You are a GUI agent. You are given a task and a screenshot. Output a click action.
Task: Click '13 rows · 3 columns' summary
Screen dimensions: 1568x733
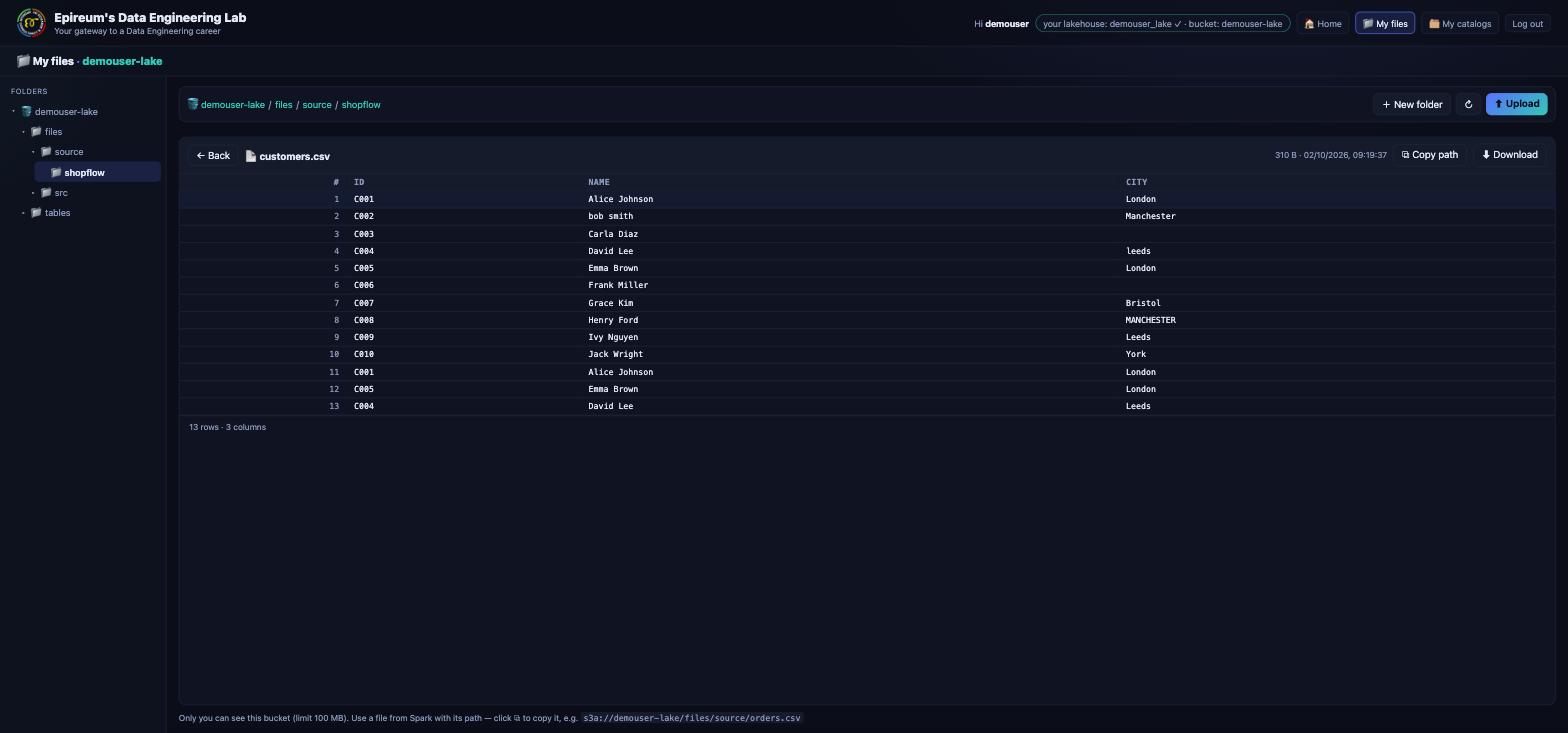[x=227, y=427]
